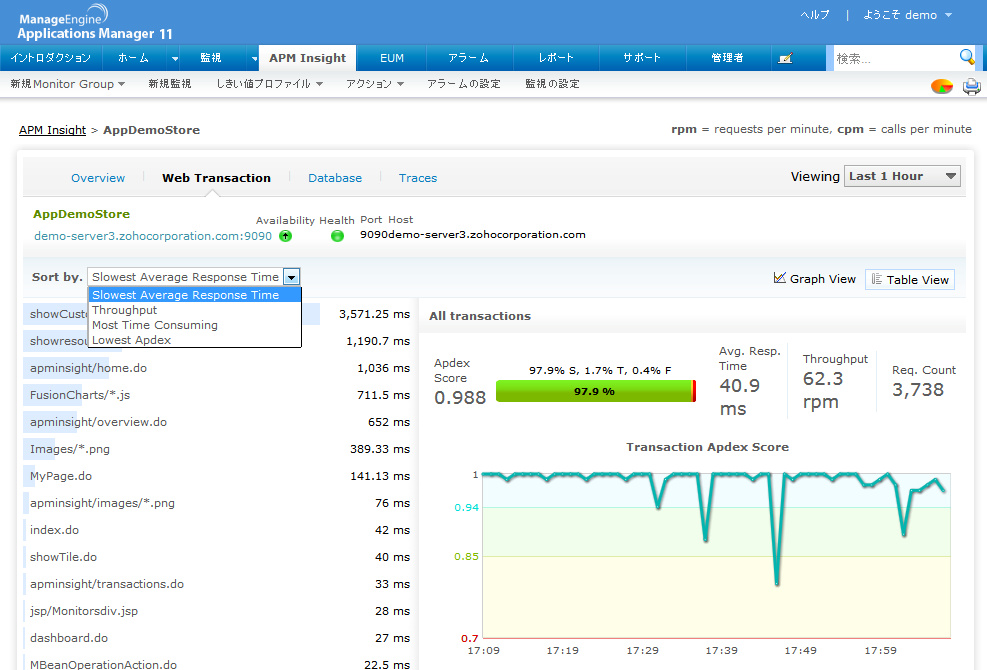
Task: Choose Lowest Apdex sort option
Action: [131, 340]
